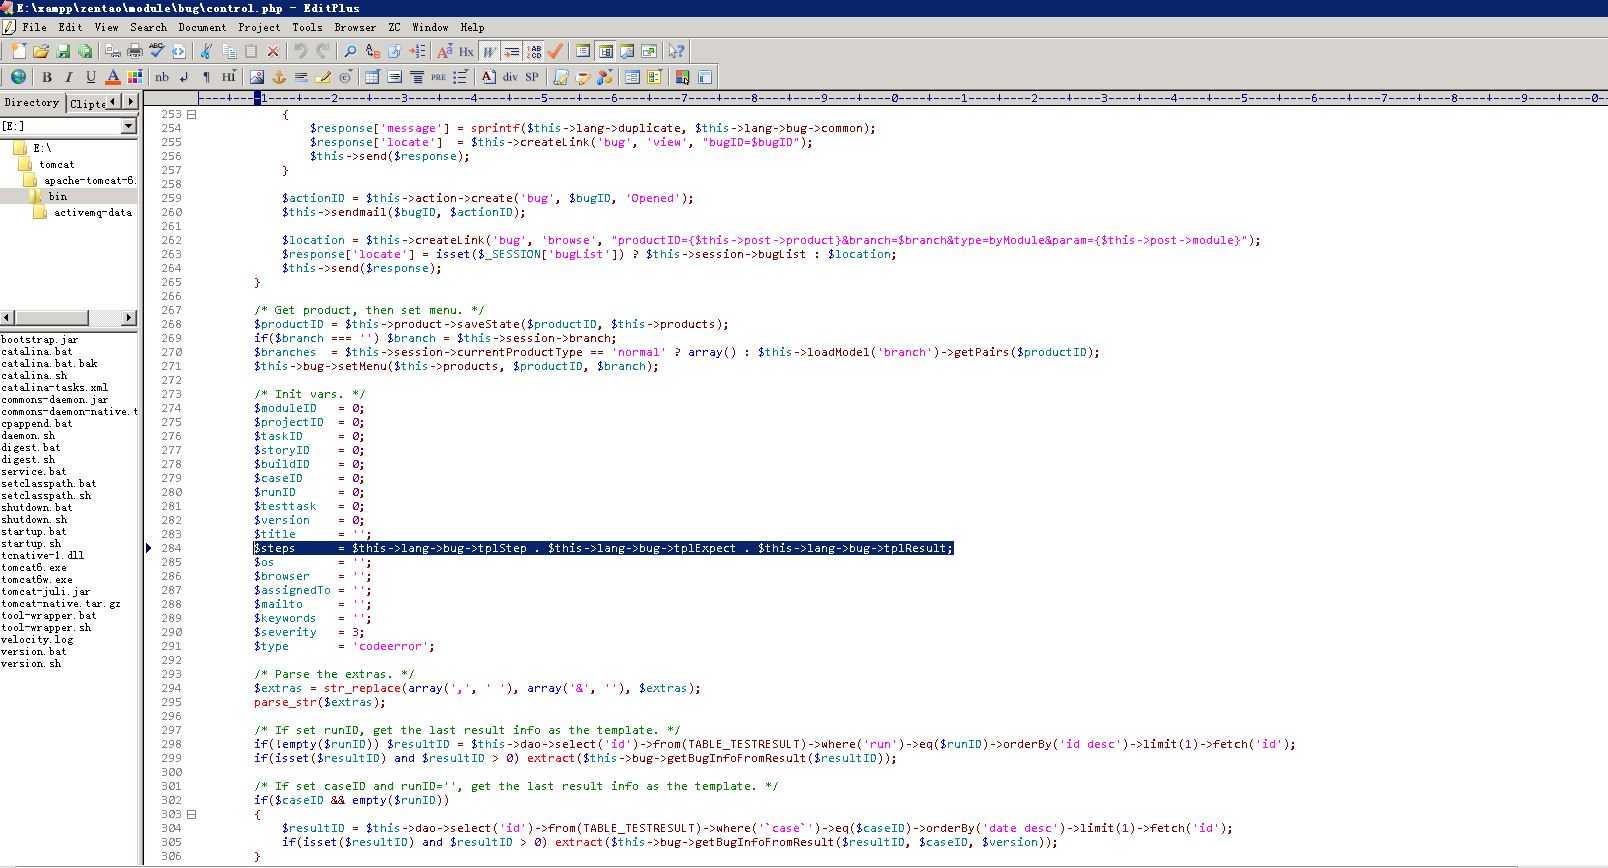Toggle the line number display icon
This screenshot has width=1608, height=868.
(x=534, y=51)
